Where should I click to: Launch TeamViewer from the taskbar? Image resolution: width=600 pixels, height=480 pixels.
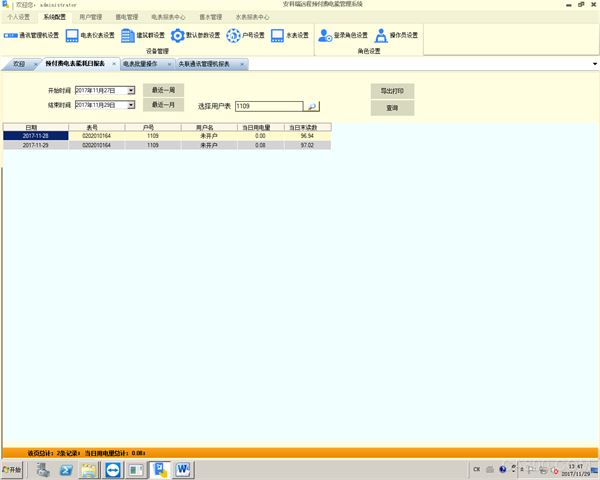pyautogui.click(x=113, y=470)
